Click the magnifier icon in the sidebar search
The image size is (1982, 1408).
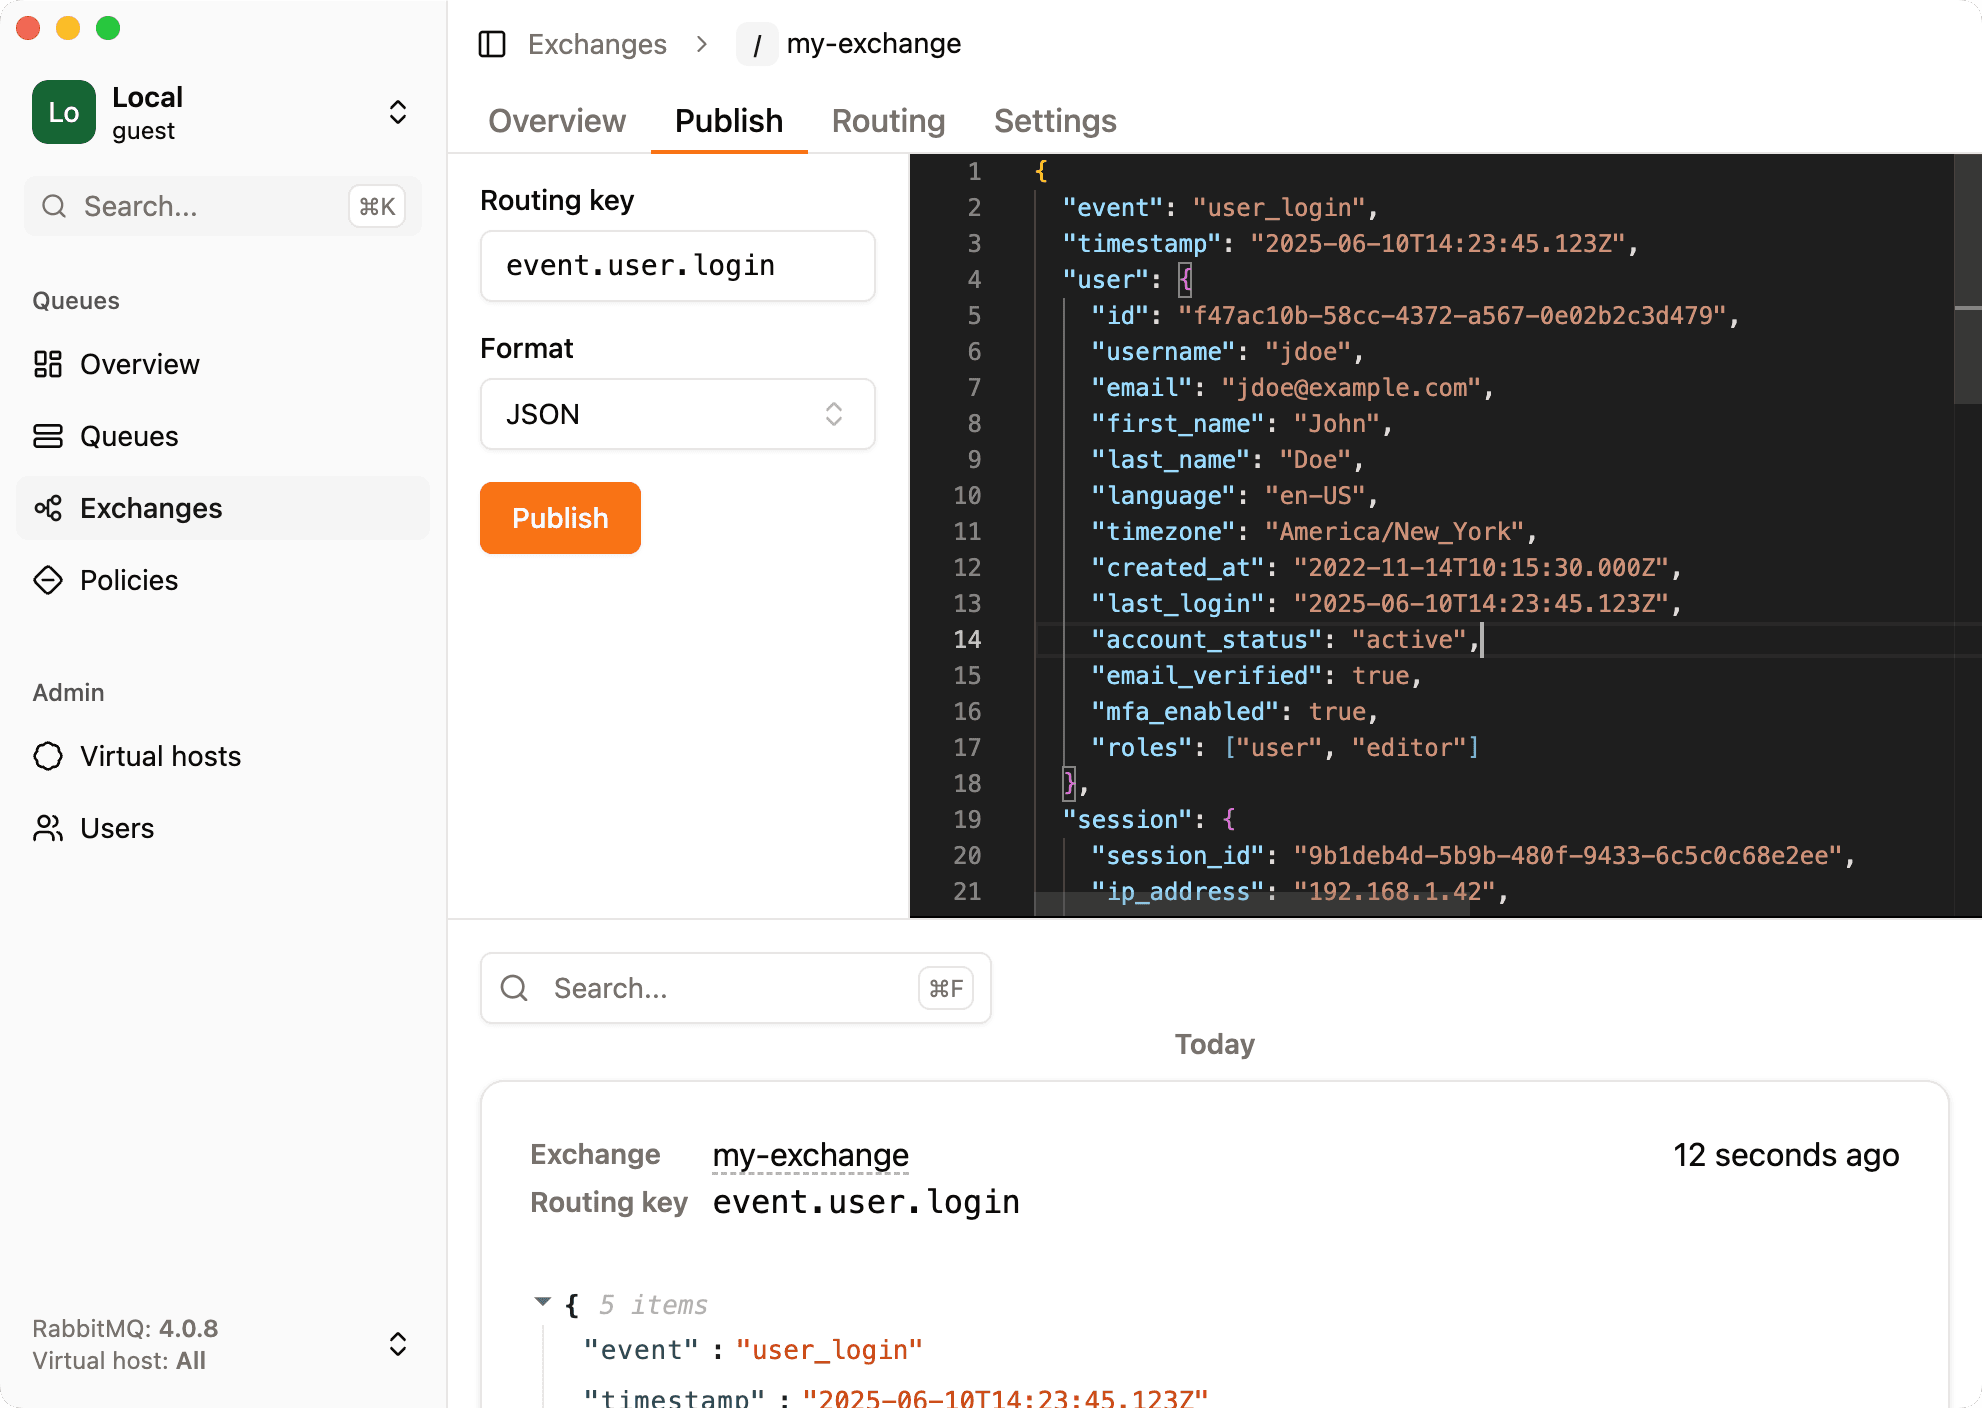54,206
